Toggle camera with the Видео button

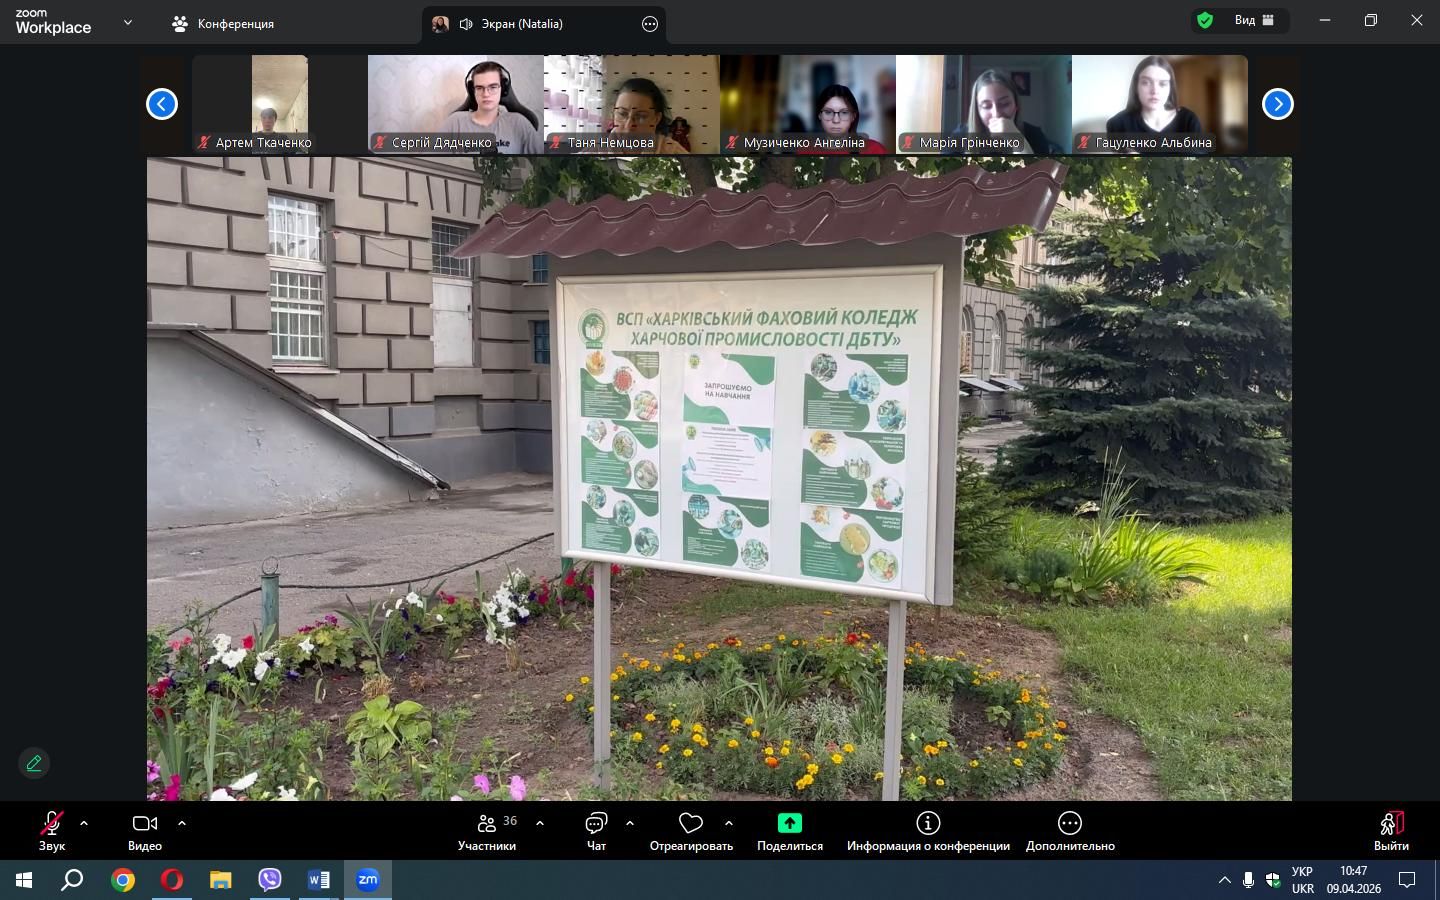pyautogui.click(x=145, y=830)
